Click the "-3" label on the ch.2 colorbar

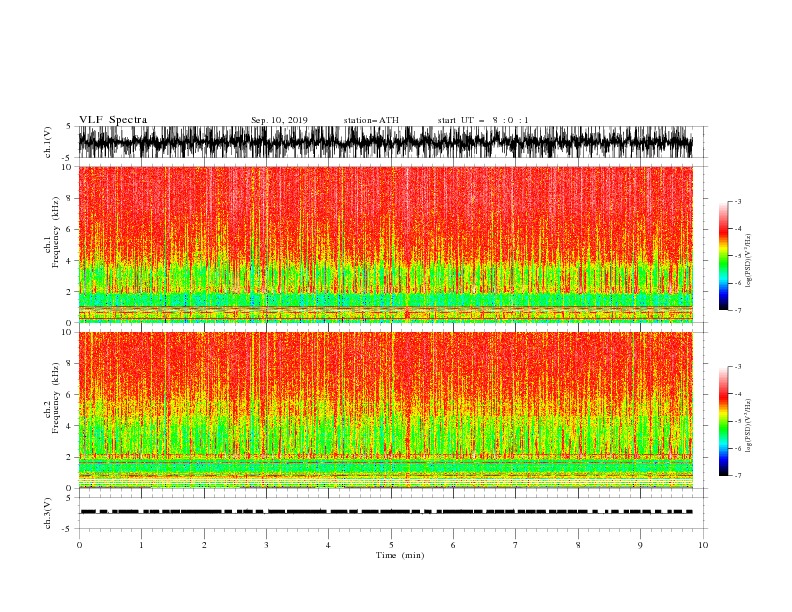[x=737, y=367]
